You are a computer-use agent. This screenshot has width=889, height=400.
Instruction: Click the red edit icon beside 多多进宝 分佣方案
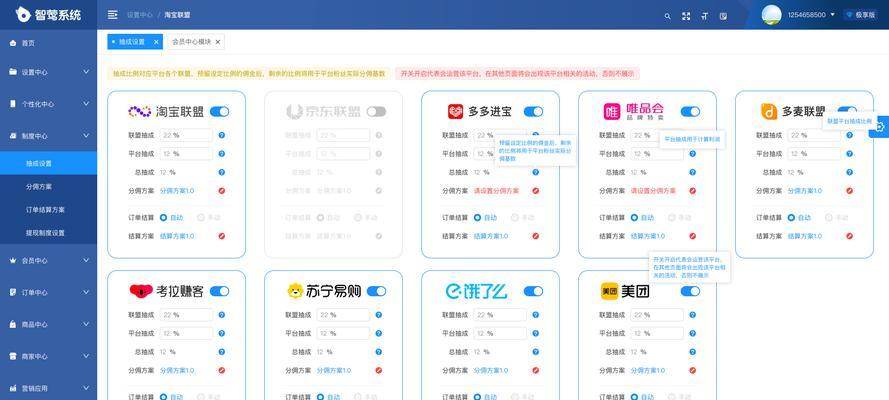[536, 191]
